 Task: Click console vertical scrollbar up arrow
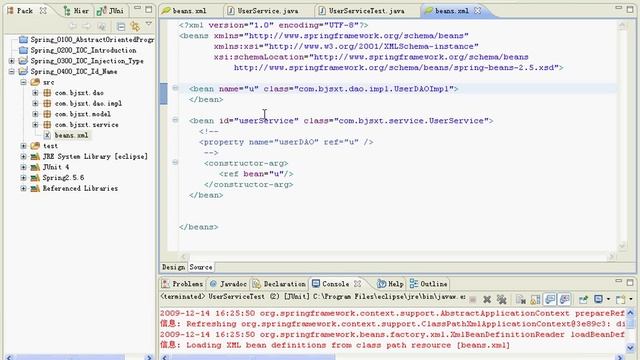(631, 313)
